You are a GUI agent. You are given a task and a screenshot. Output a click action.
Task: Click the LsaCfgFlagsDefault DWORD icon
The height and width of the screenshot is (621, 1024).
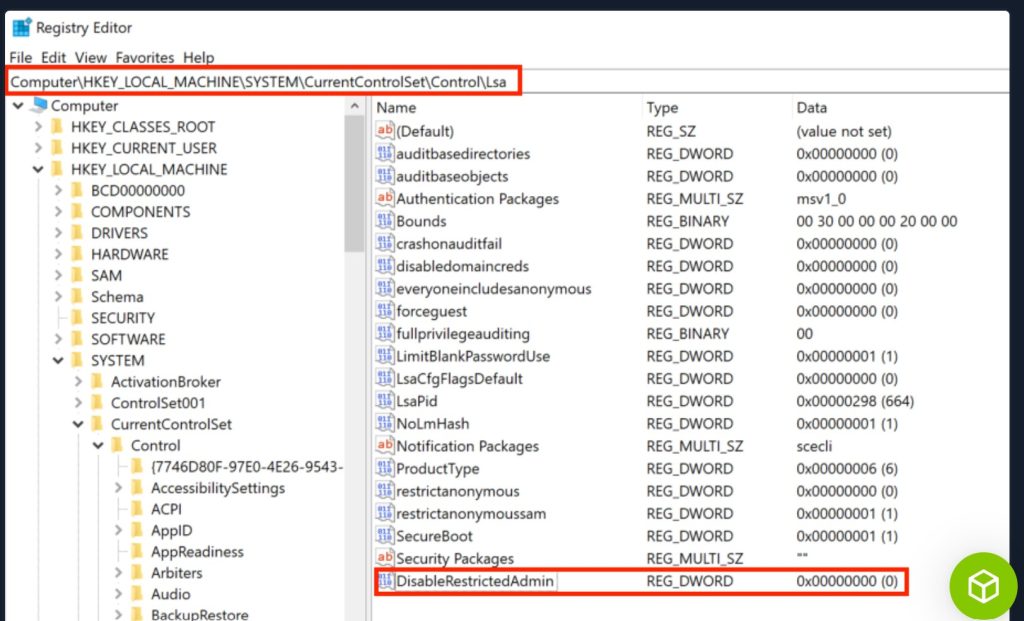[385, 378]
